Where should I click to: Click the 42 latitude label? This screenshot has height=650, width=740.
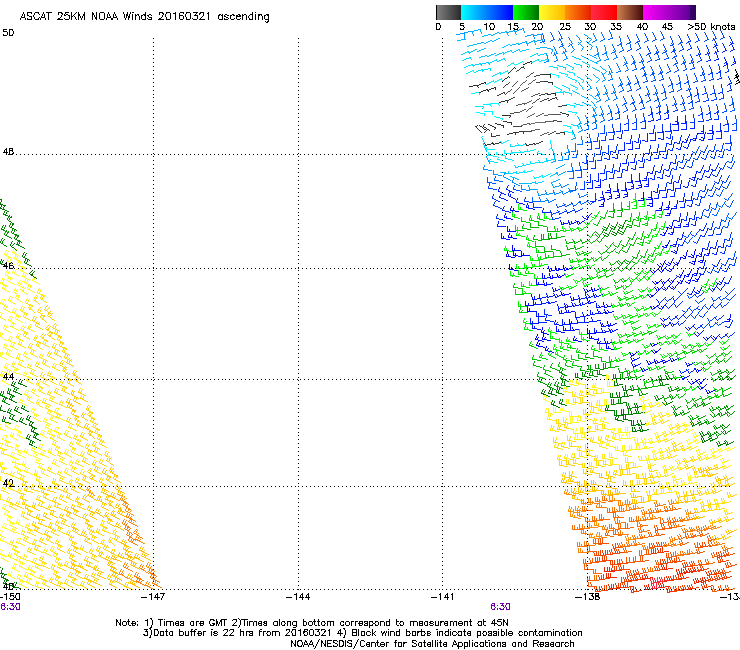[8, 483]
